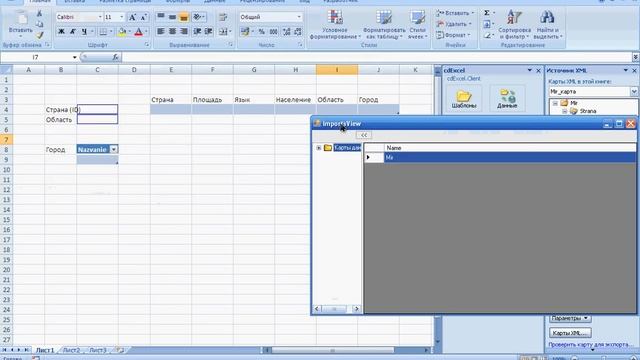Image resolution: width=640 pixels, height=360 pixels.
Task: Toggle italic (К) formatting
Action: tap(73, 31)
